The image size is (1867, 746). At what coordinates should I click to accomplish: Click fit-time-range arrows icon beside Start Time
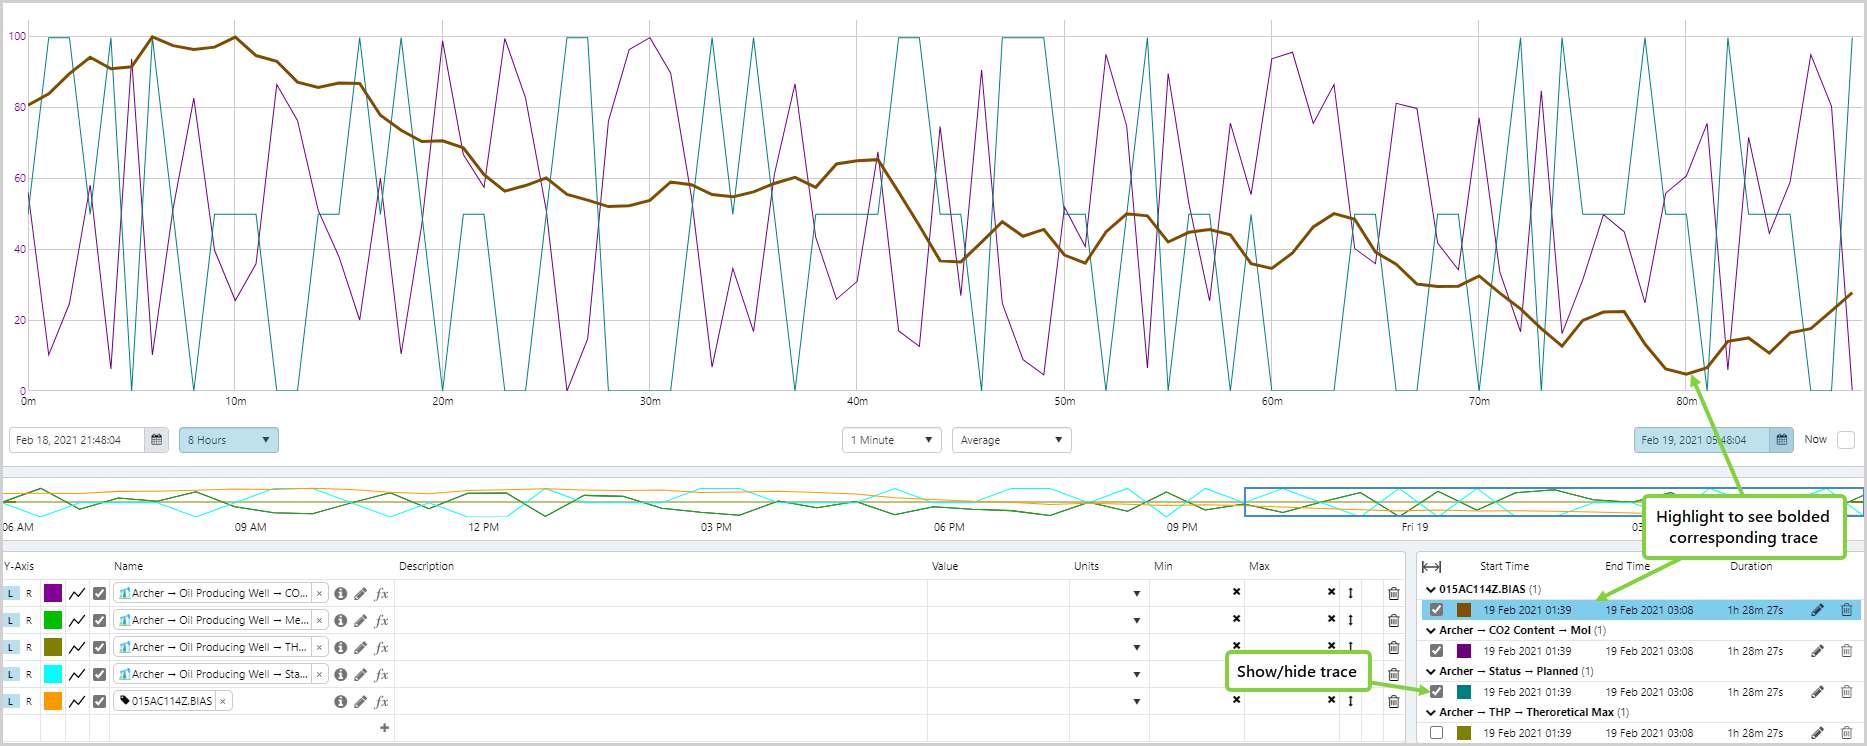click(1431, 567)
